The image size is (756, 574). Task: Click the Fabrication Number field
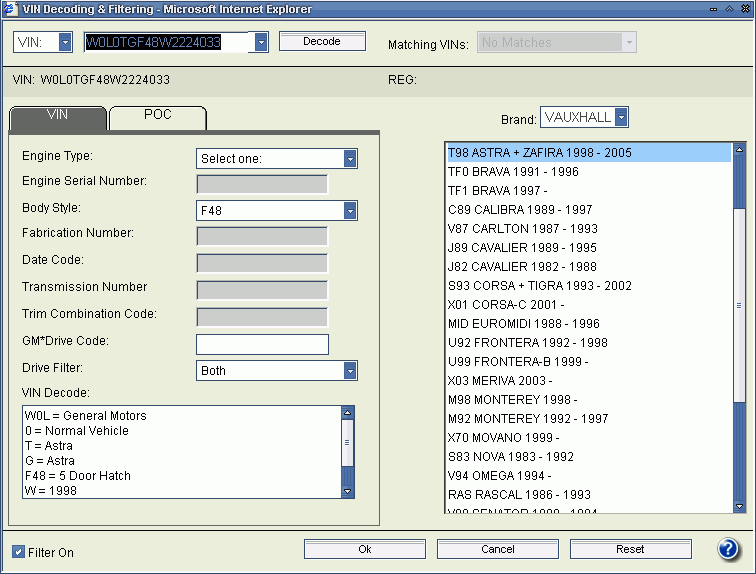point(262,236)
